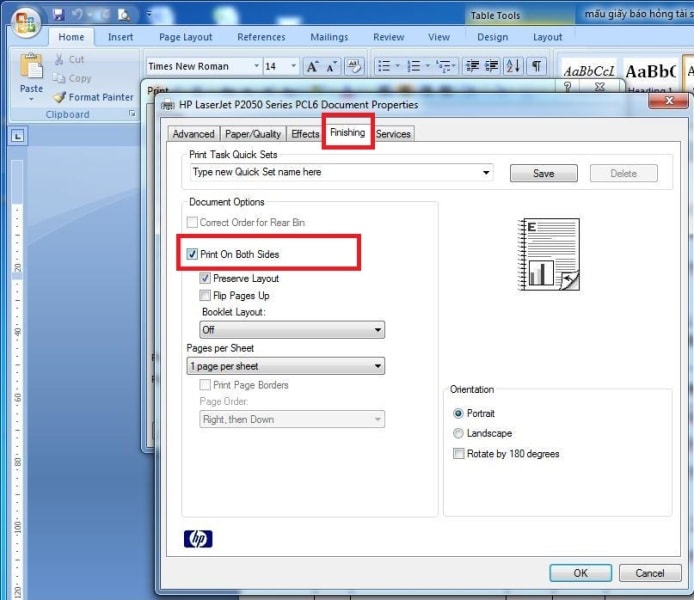The image size is (694, 600).
Task: Open the Page Layout ribbon tab
Action: (185, 37)
